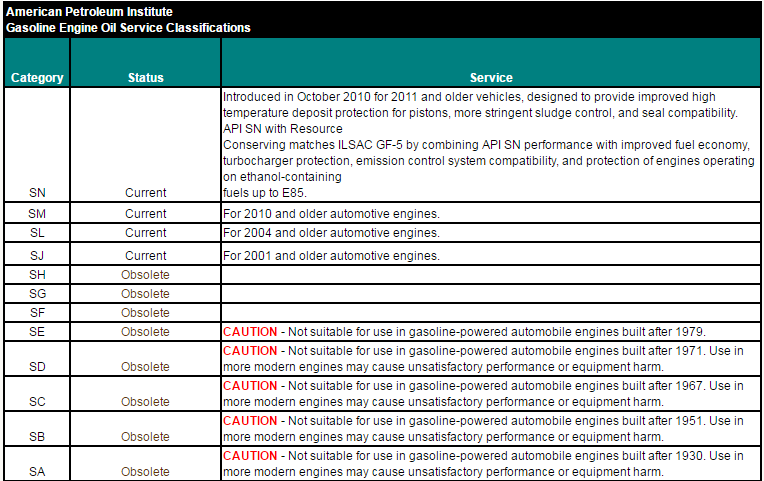Click the Category column header
Screen dimensions: 764x481
pos(37,78)
